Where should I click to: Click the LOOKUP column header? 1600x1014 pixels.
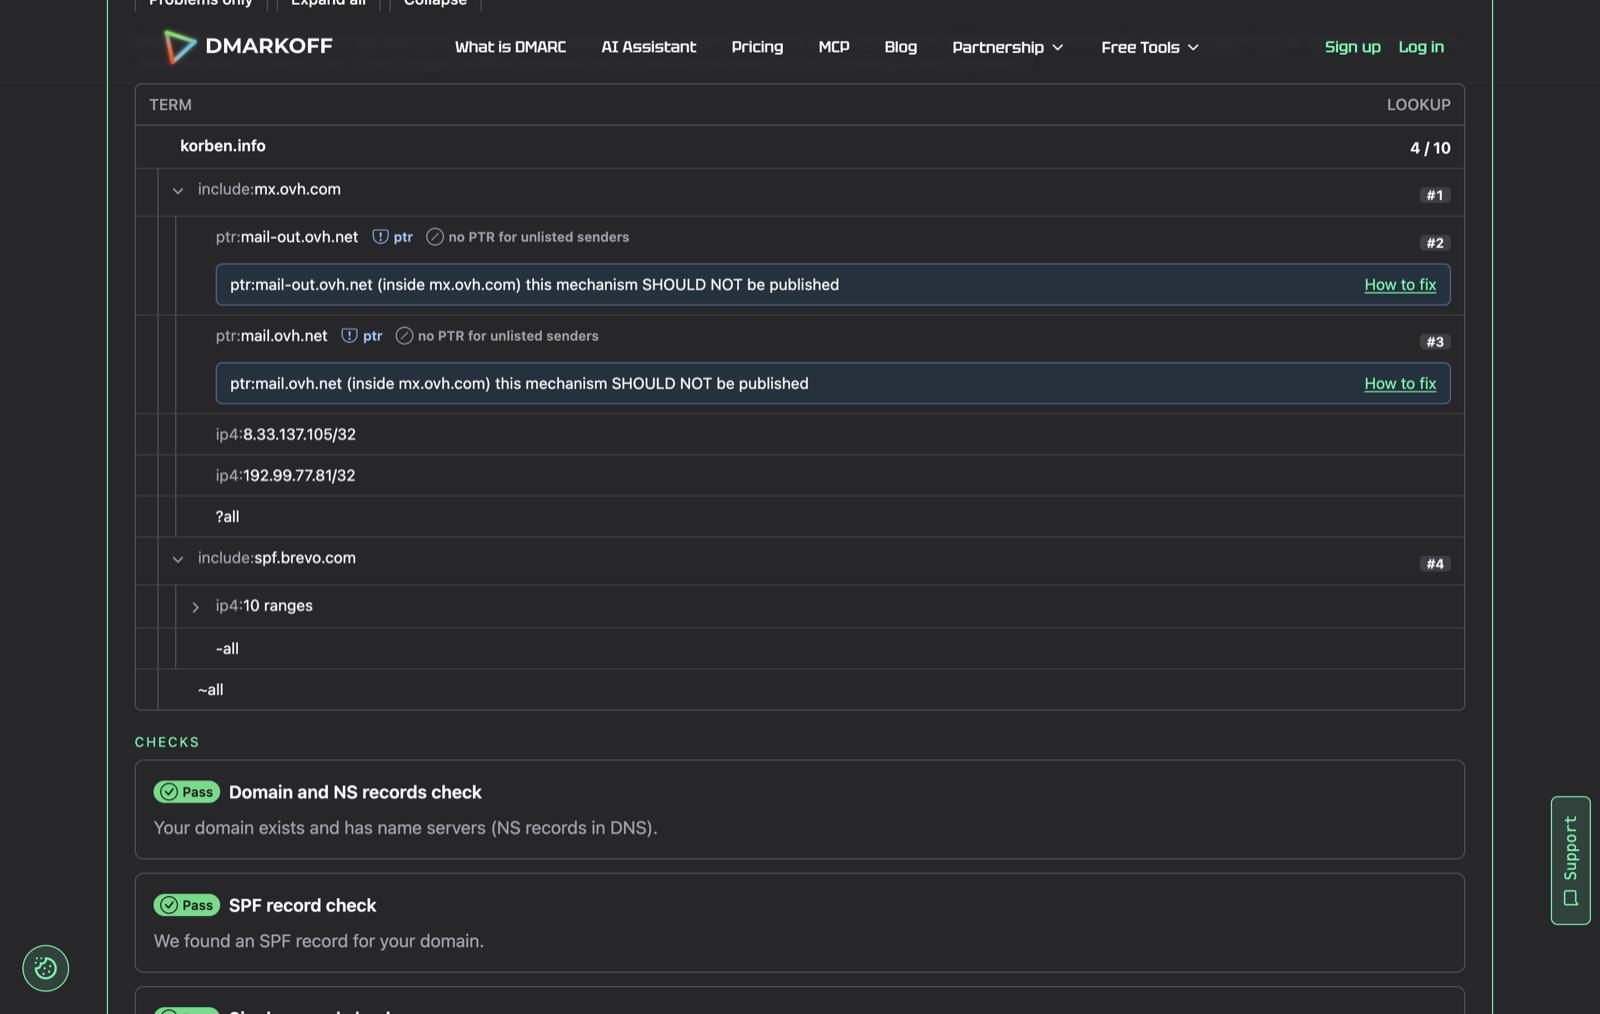coord(1418,105)
